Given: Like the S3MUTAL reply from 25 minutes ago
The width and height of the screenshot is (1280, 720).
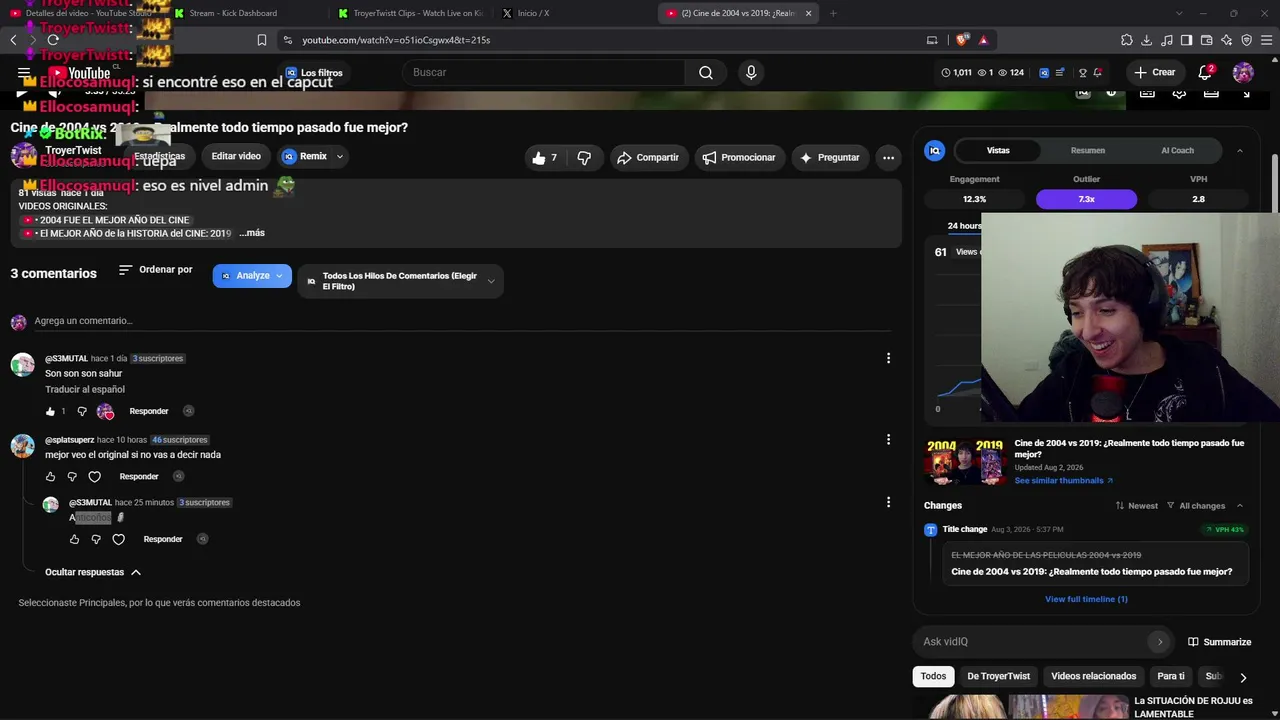Looking at the screenshot, I should 74,539.
